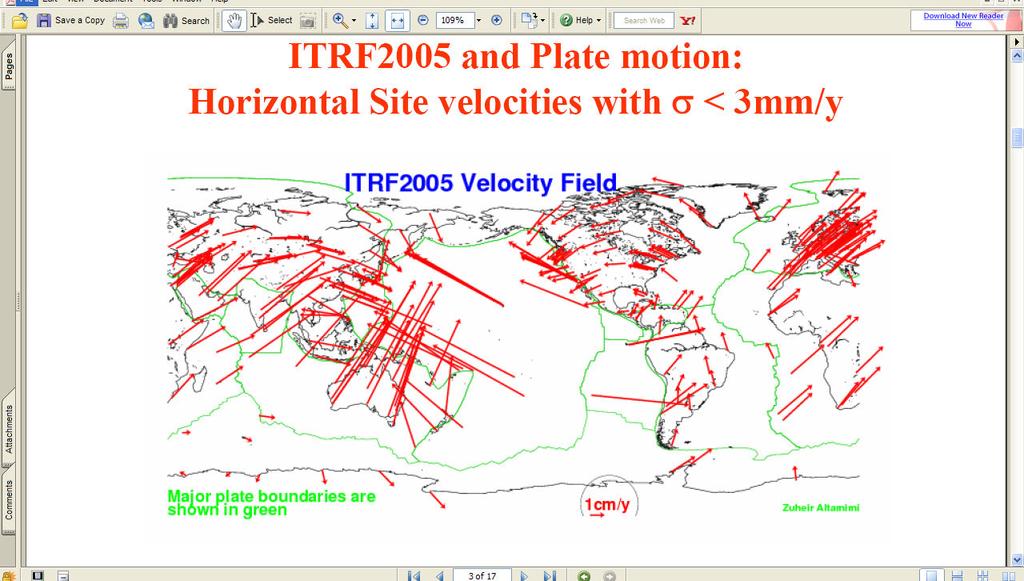Click the 109% zoom level field

click(x=455, y=20)
